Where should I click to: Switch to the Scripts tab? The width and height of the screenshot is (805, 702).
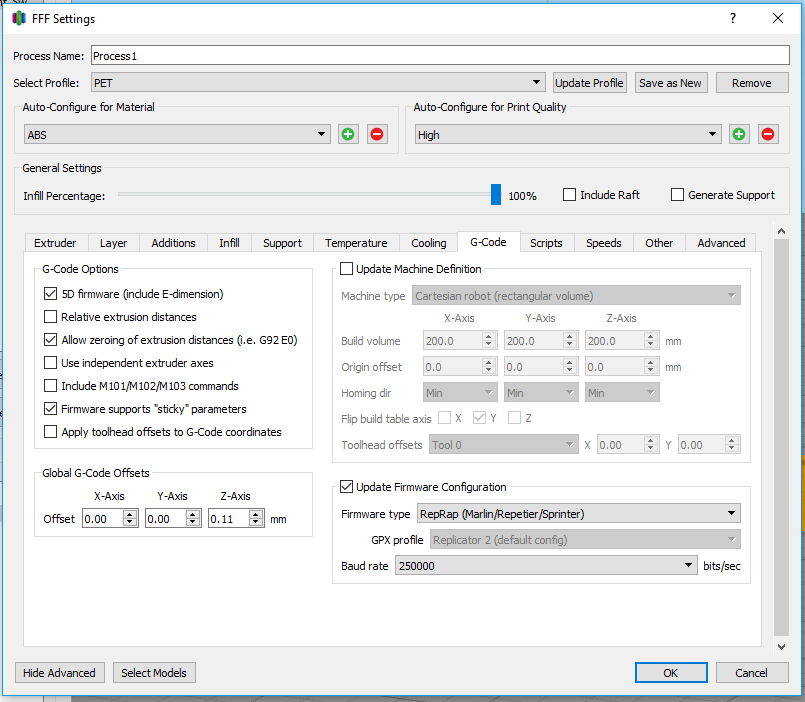click(x=546, y=243)
